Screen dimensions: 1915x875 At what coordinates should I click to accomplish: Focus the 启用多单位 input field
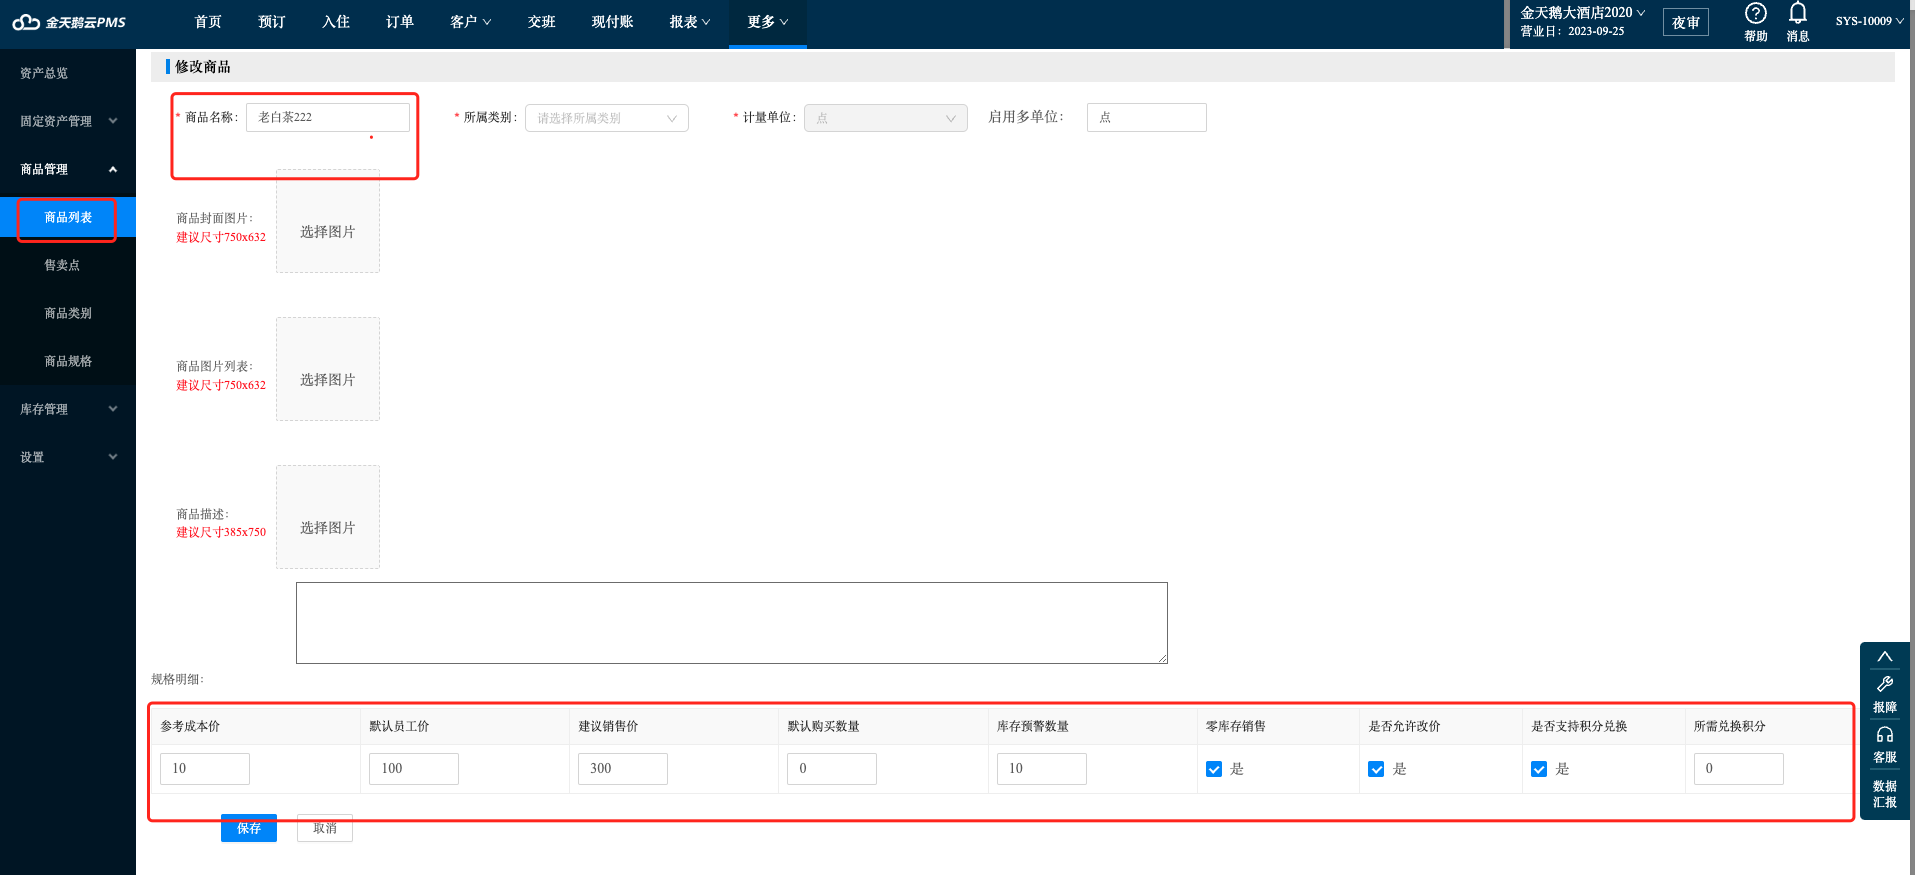pos(1147,117)
